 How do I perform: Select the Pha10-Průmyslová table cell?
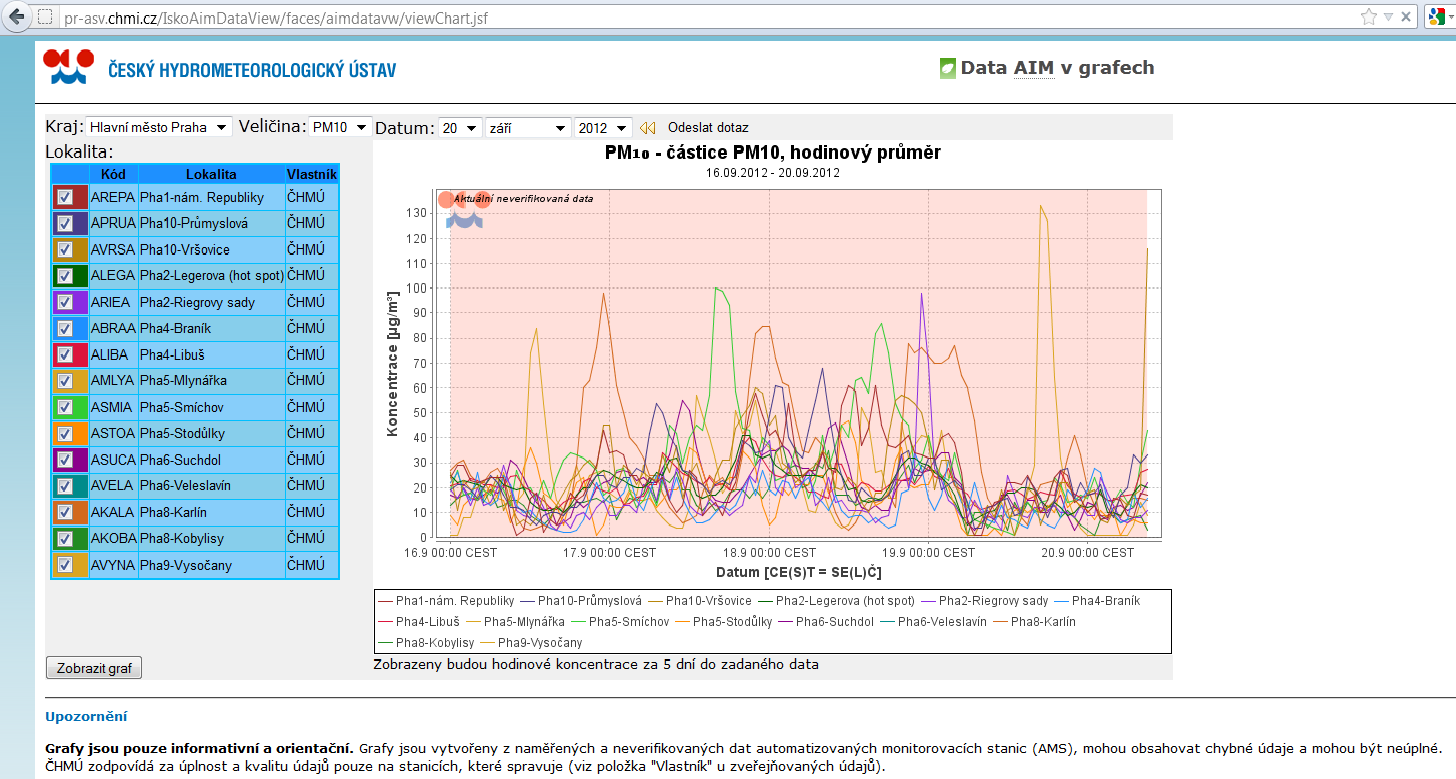pyautogui.click(x=211, y=223)
